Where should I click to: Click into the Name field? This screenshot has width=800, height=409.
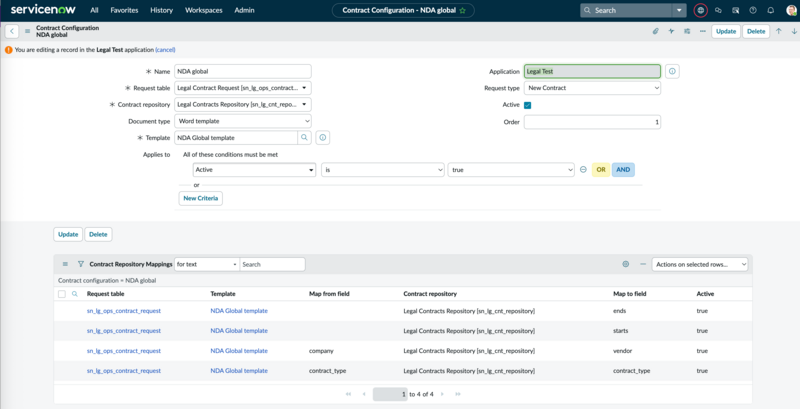[243, 71]
